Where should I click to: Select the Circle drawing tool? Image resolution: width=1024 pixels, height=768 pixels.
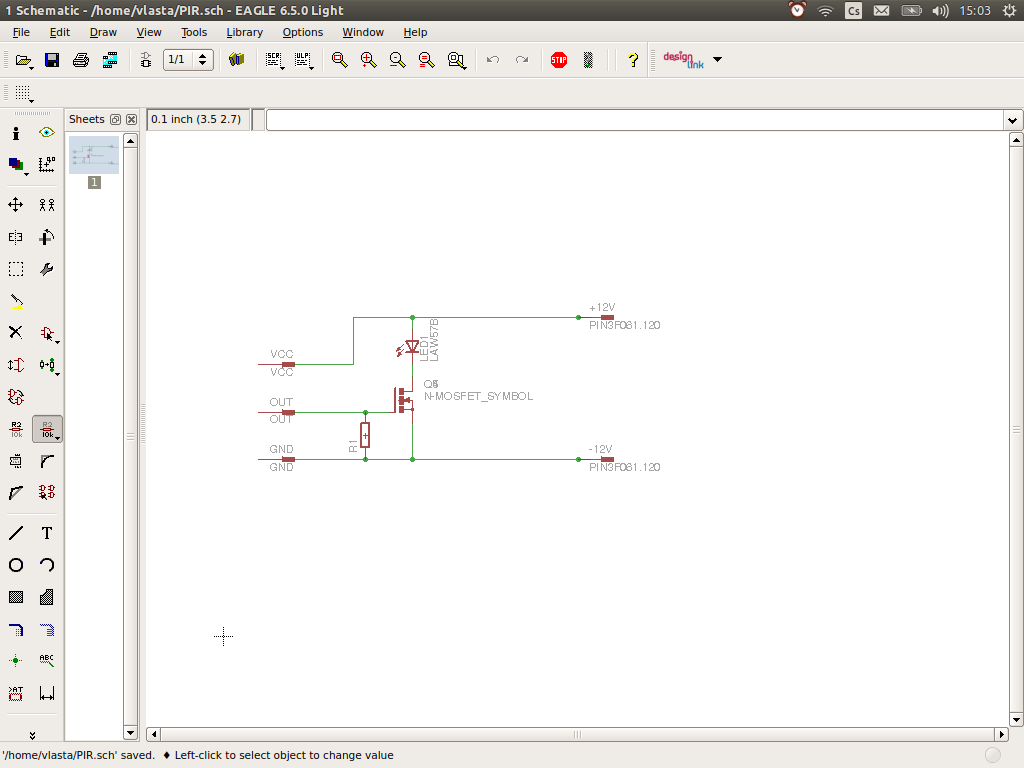(16, 565)
